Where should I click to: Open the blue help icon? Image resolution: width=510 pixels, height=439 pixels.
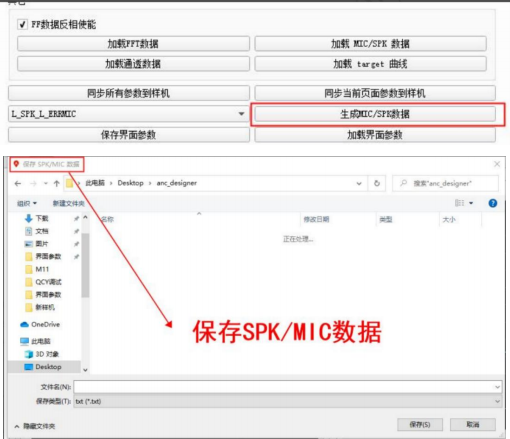[493, 203]
